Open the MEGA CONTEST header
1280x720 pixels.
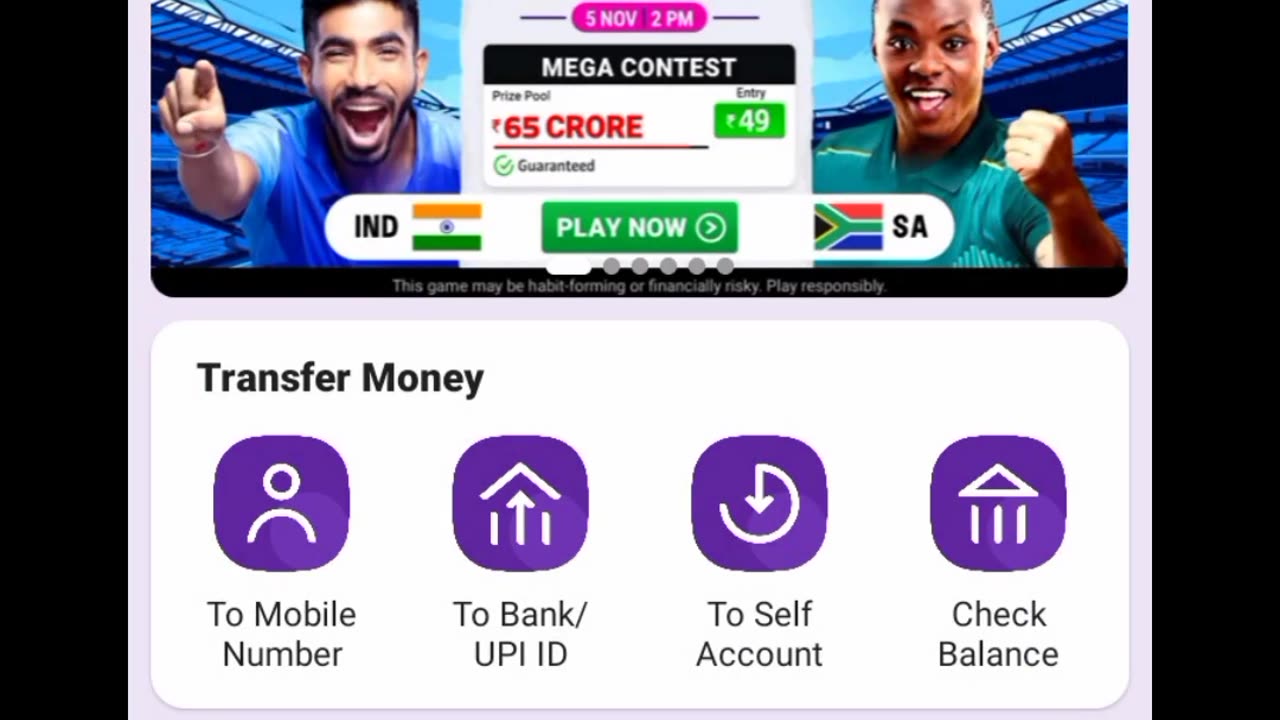click(639, 67)
